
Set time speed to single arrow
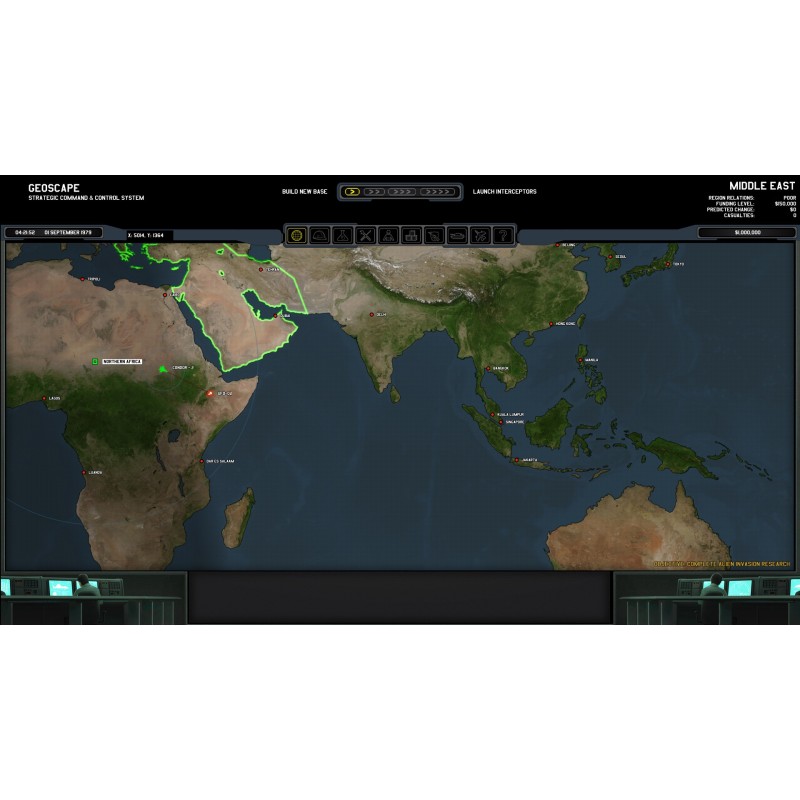352,191
